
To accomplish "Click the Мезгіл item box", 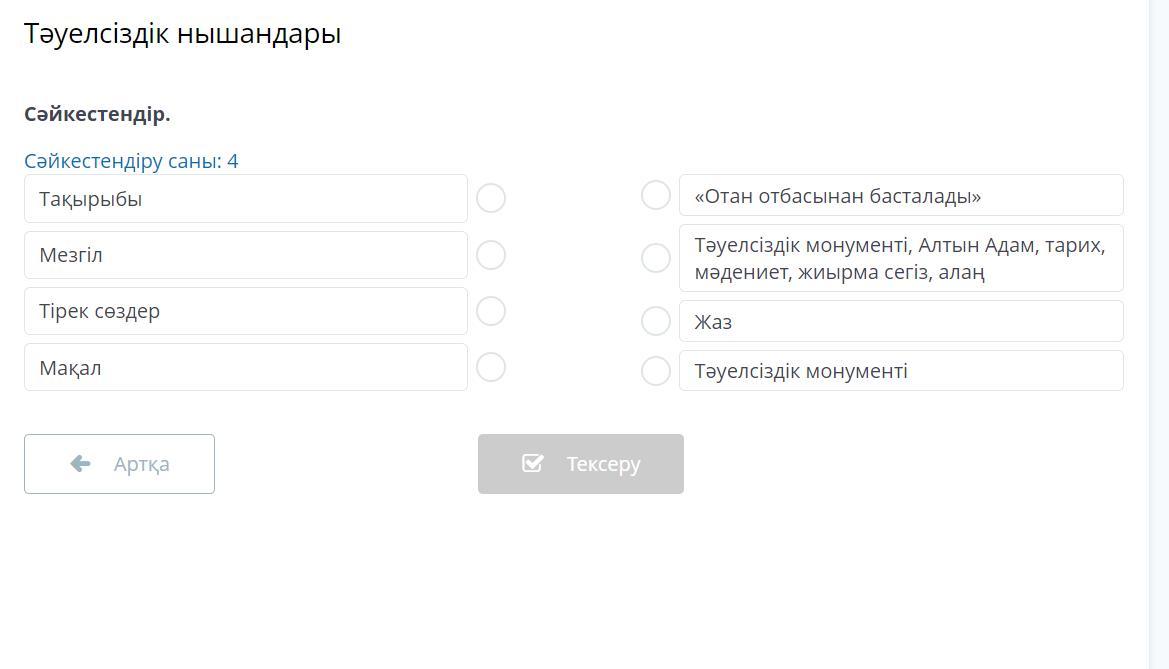I will click(x=245, y=255).
